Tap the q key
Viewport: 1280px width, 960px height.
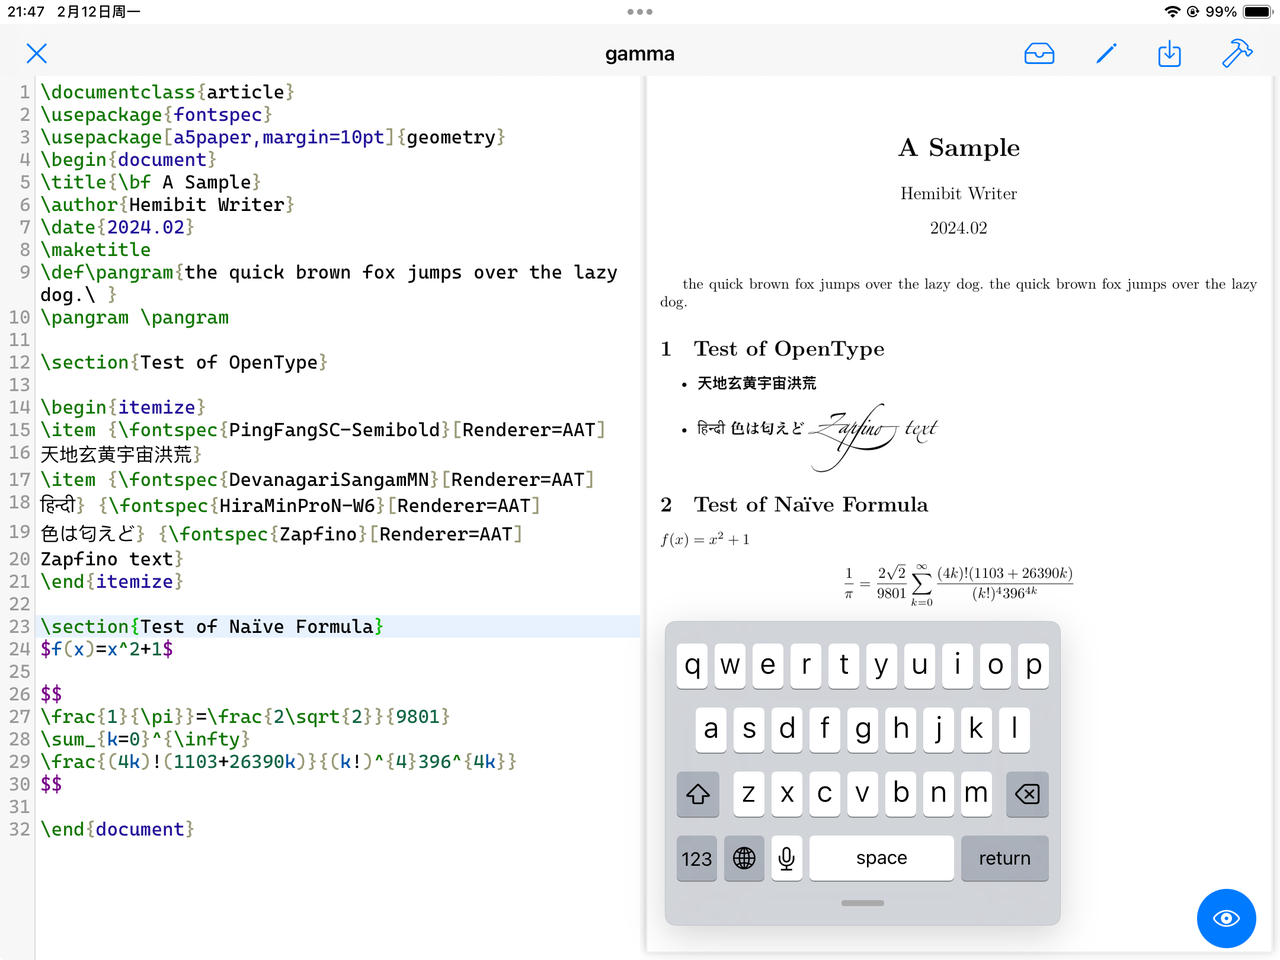pyautogui.click(x=693, y=665)
